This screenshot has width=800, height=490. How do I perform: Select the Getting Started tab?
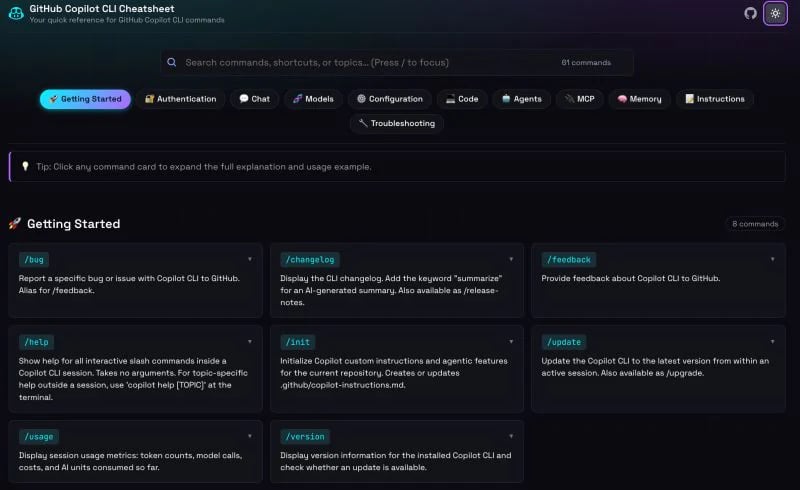pos(85,99)
